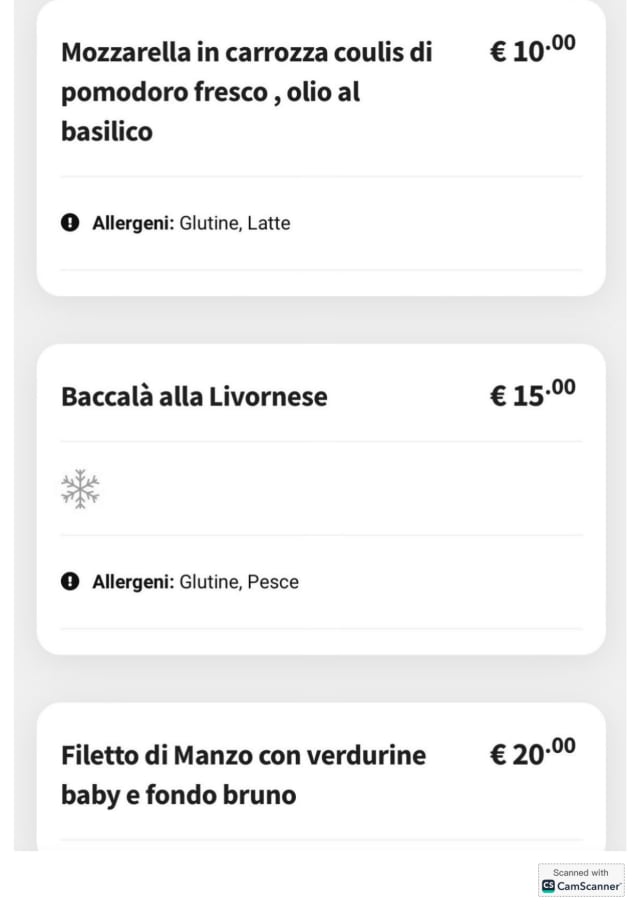Click the Allergeni label on Baccalà card
The image size is (640, 906).
pos(133,582)
